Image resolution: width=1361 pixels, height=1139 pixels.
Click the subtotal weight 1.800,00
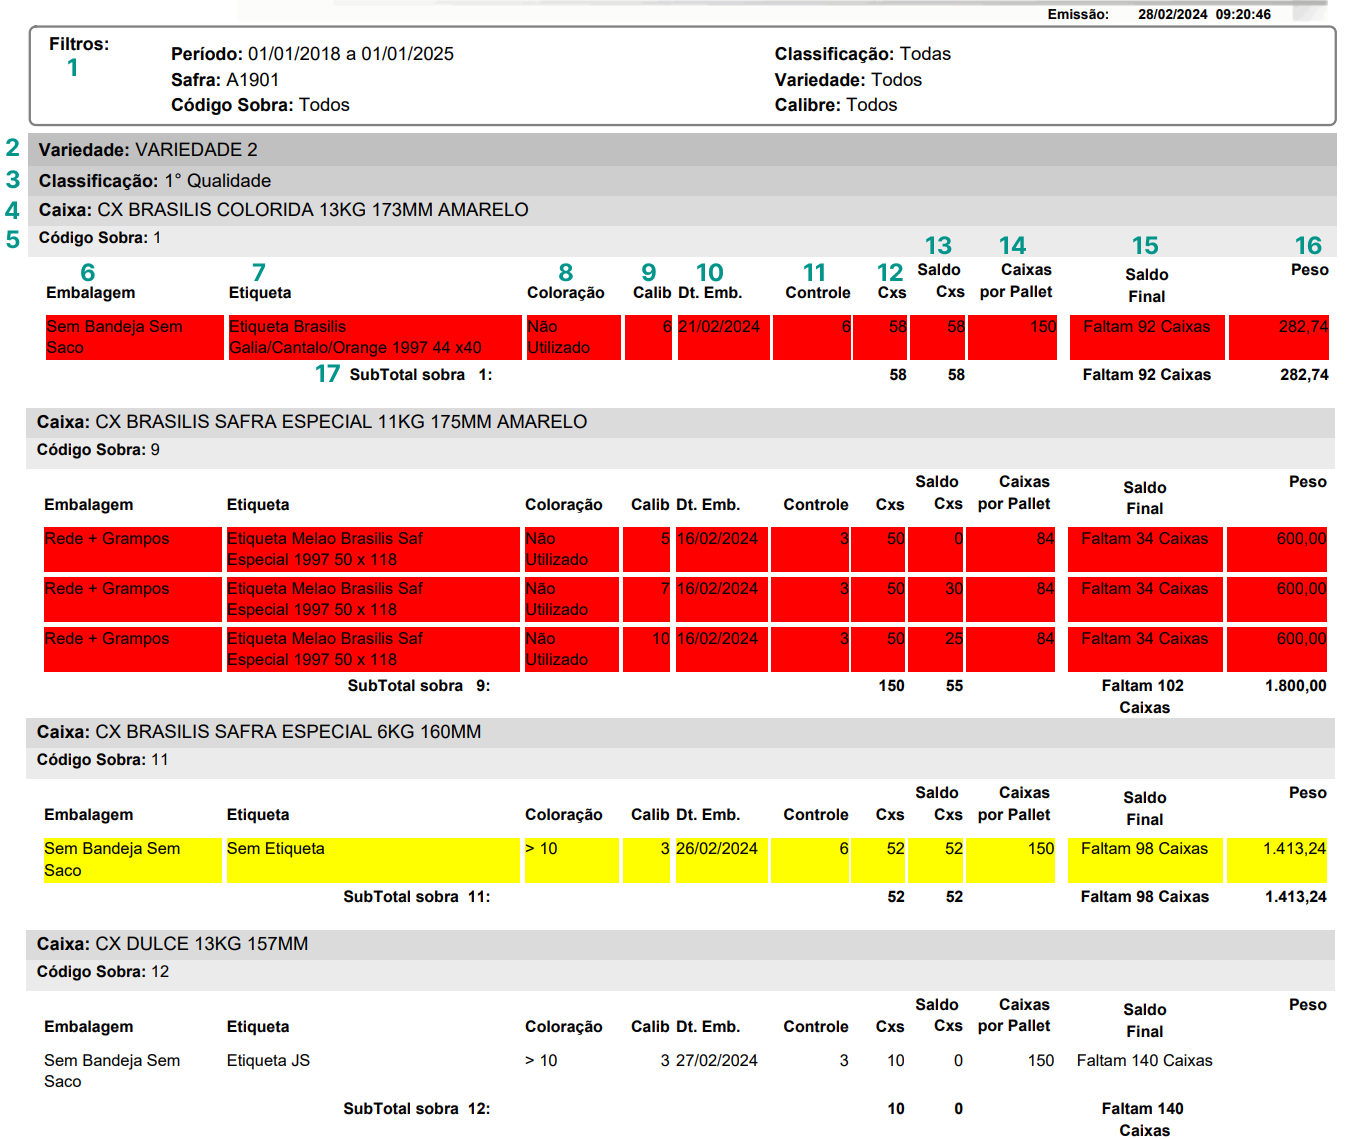click(x=1295, y=686)
